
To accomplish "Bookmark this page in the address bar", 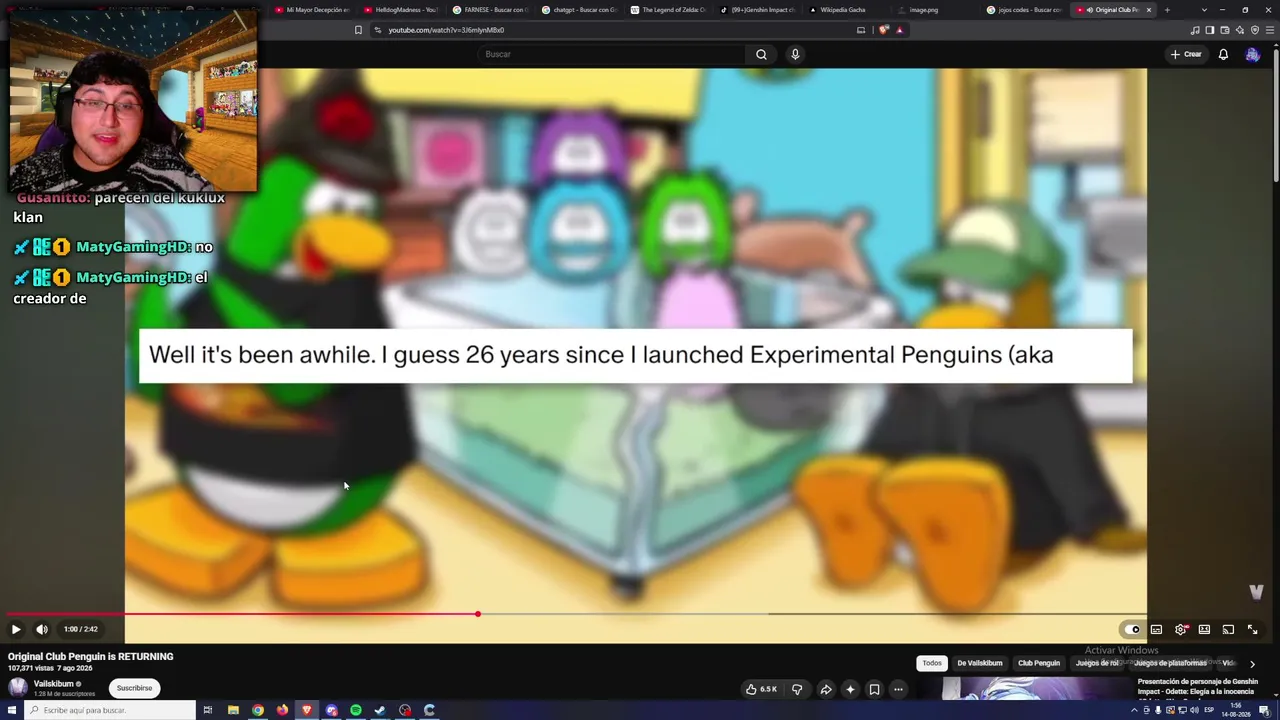I will pos(358,30).
